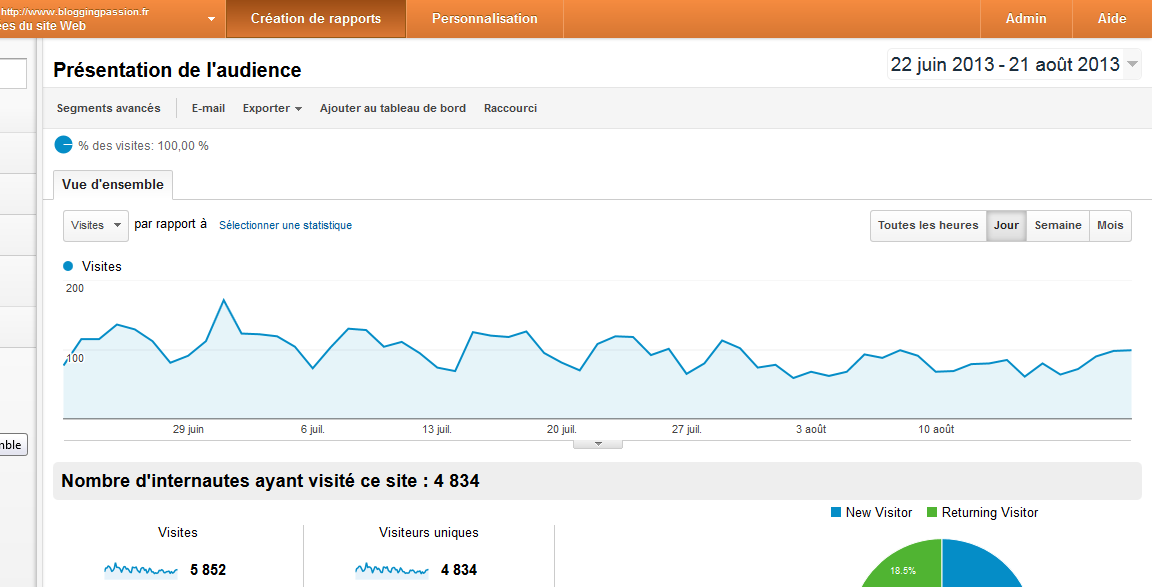This screenshot has width=1152, height=587.
Task: Switch to the Personnalisation tab
Action: coord(485,19)
